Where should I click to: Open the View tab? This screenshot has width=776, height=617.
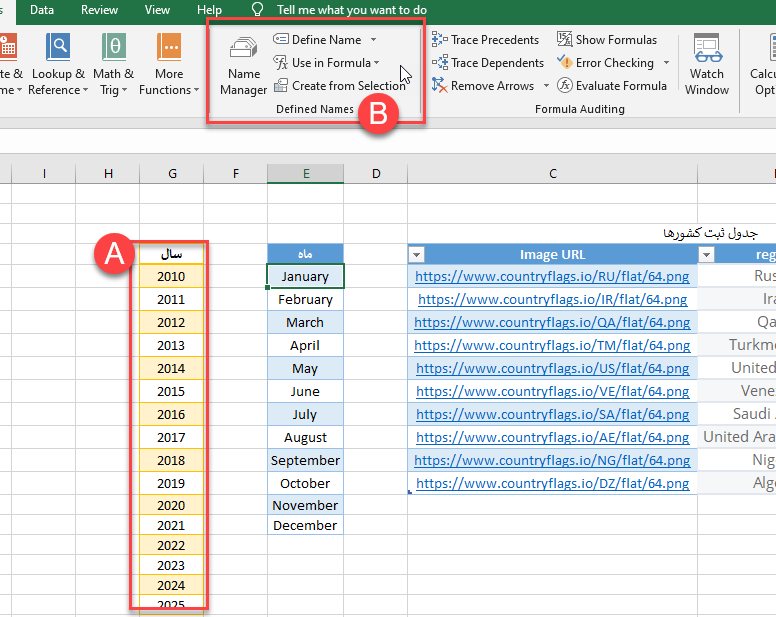point(157,10)
